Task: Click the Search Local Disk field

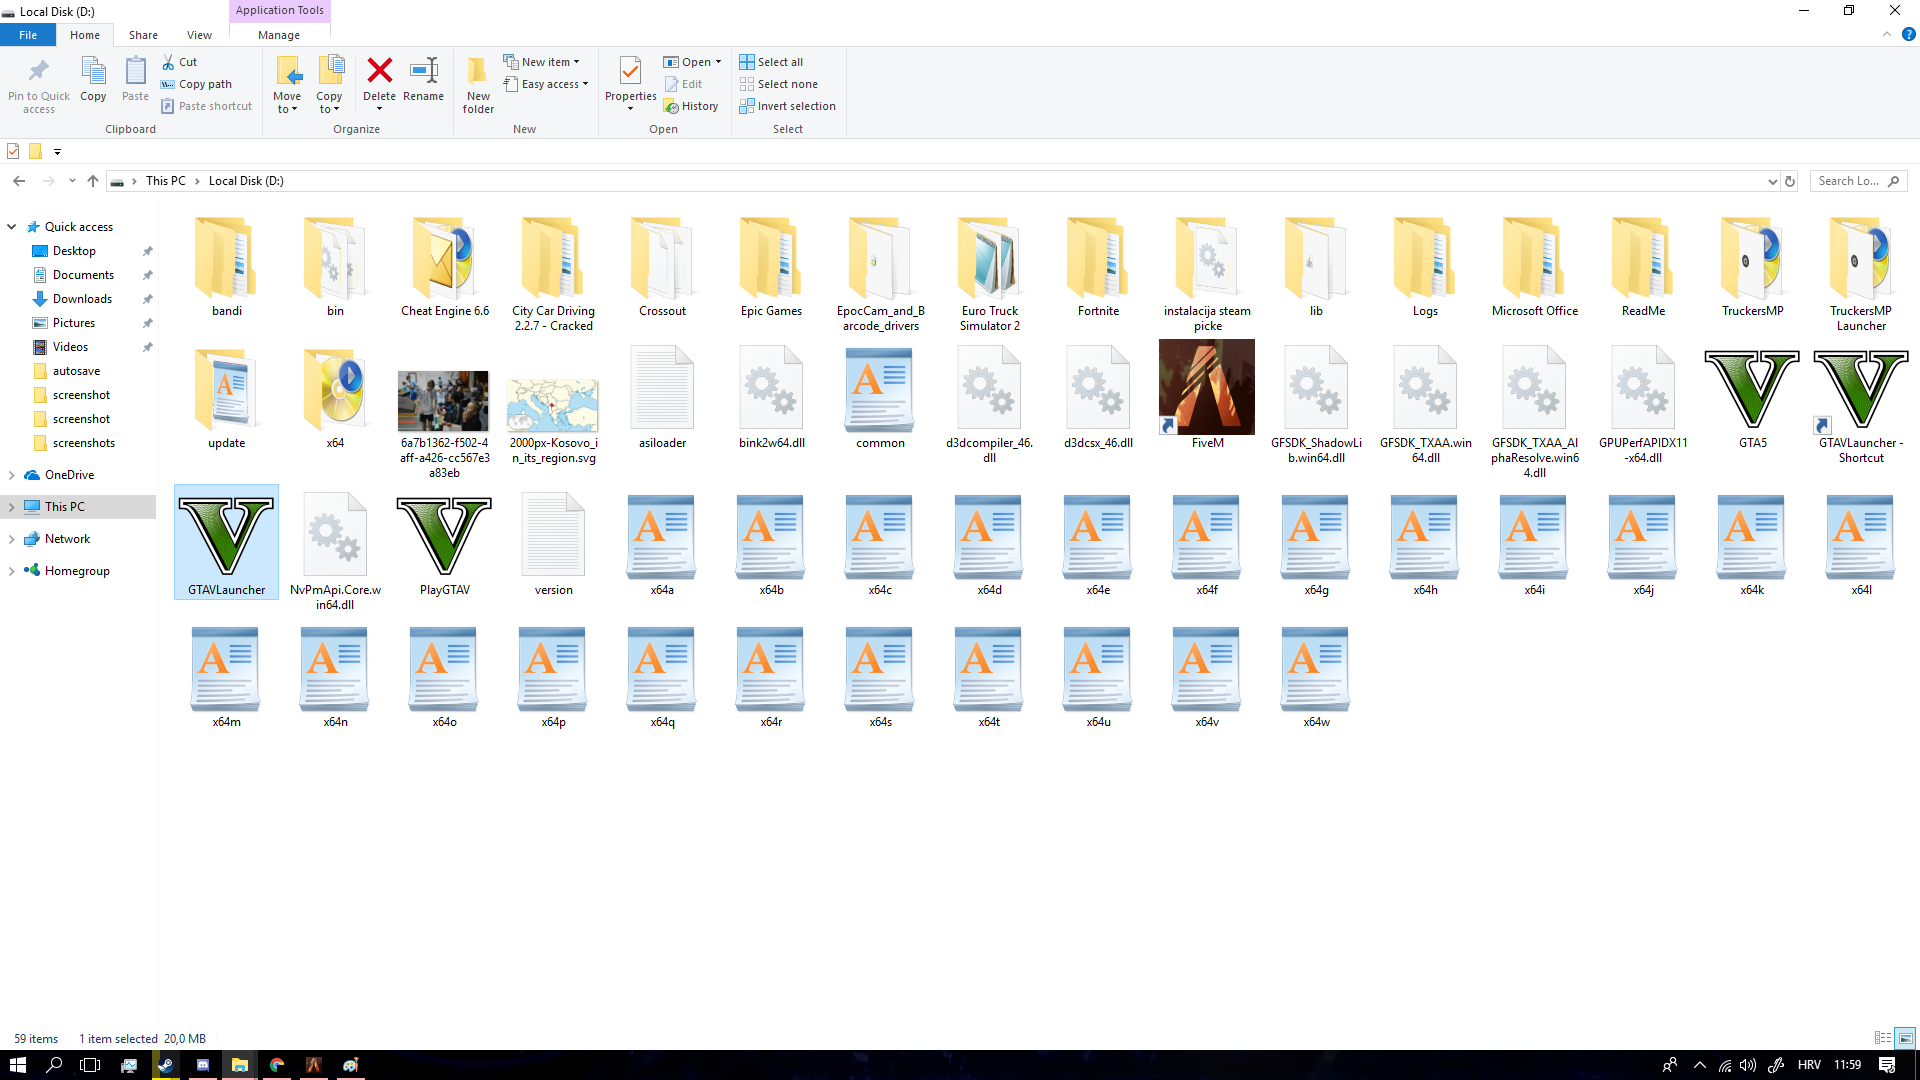Action: (x=1858, y=181)
